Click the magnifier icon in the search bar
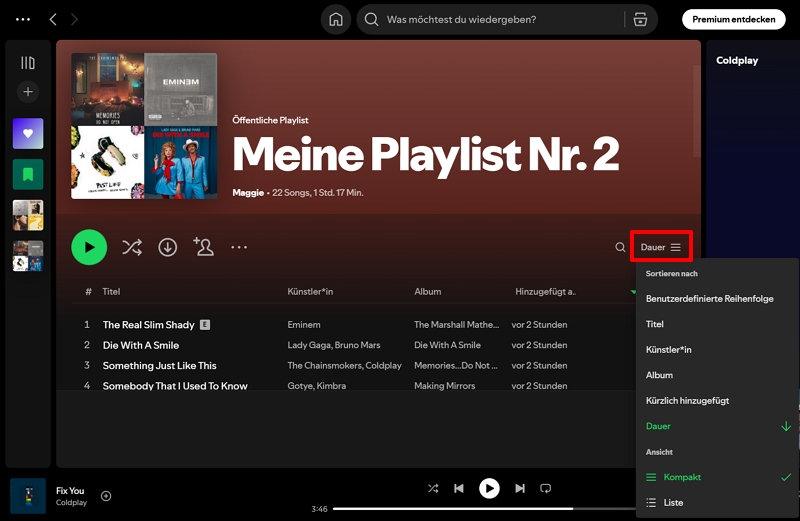Image resolution: width=800 pixels, height=521 pixels. point(371,19)
